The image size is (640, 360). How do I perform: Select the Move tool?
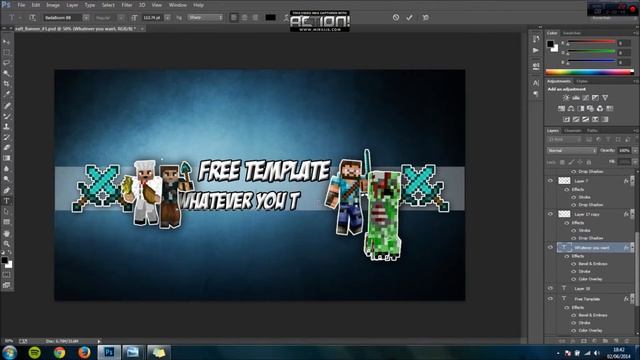click(x=7, y=42)
